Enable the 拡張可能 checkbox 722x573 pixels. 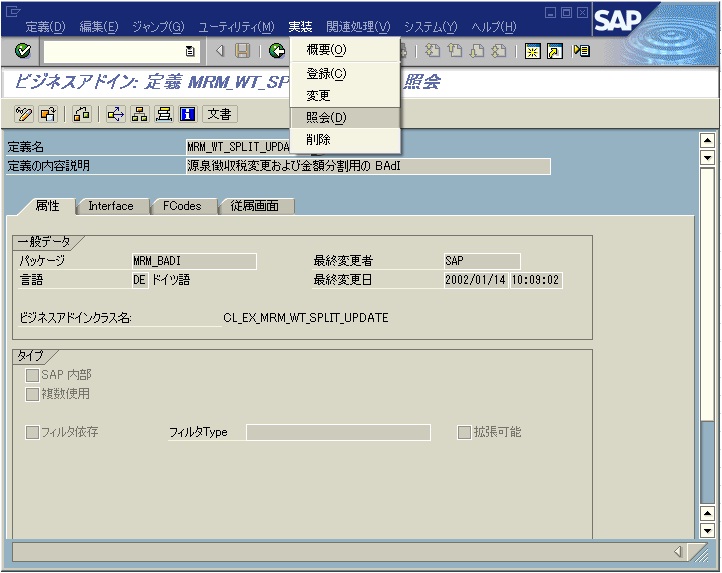[464, 433]
